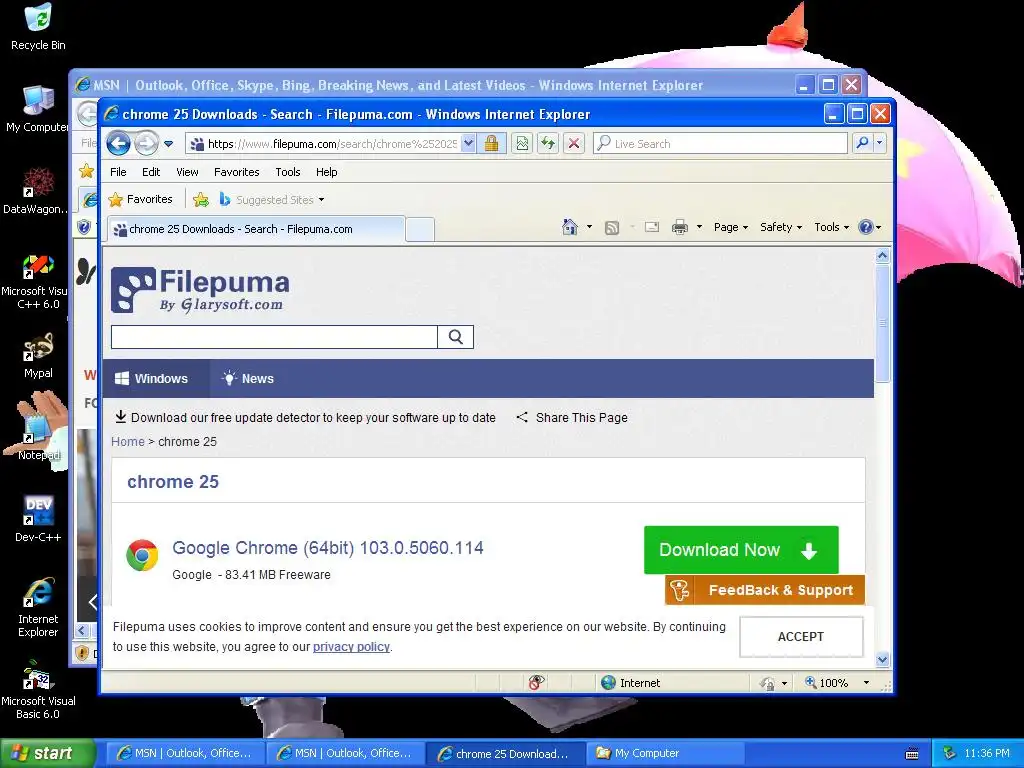Screen dimensions: 1024x768
Task: Open the recent pages dropdown next to Forward
Action: click(x=168, y=144)
